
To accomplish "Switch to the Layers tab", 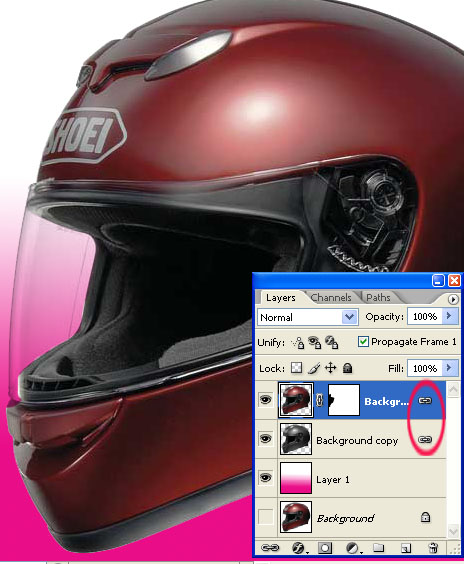I will (x=281, y=298).
